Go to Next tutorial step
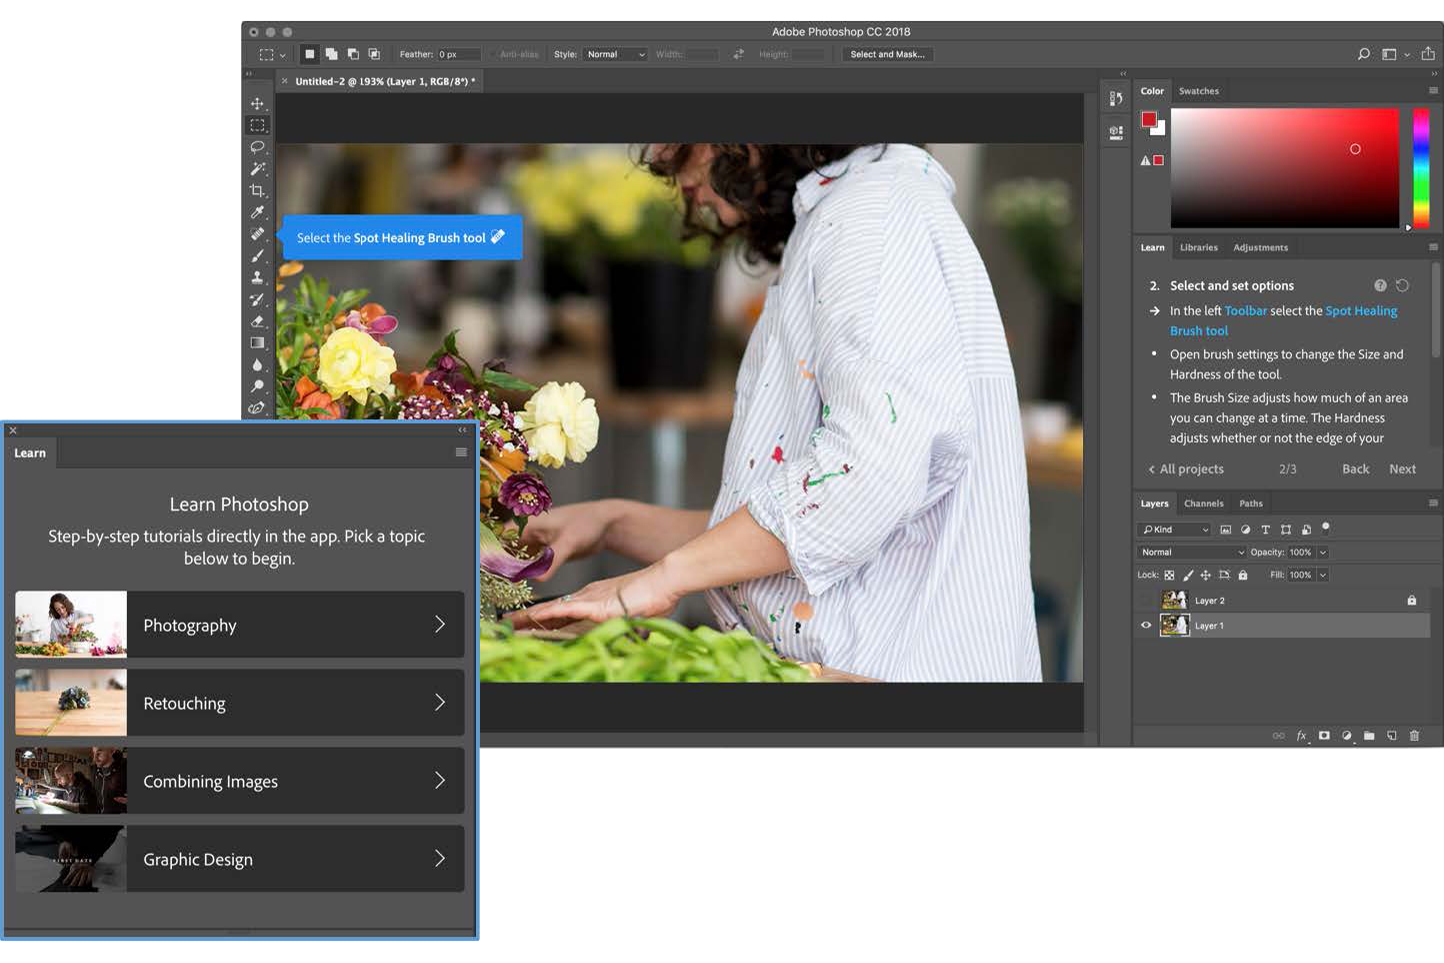The image size is (1444, 963). [x=1402, y=469]
